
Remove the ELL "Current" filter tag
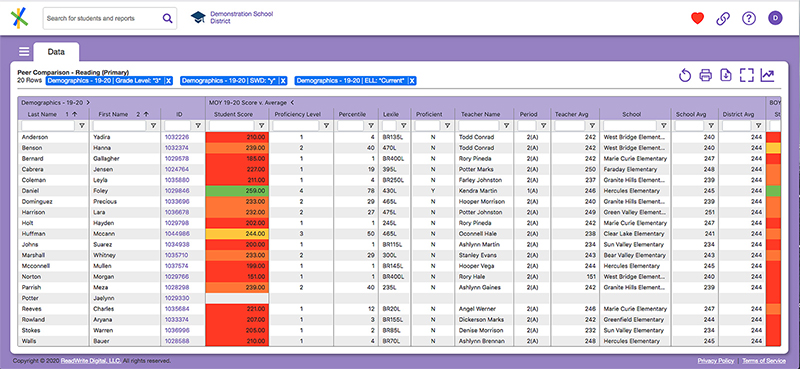click(x=412, y=81)
